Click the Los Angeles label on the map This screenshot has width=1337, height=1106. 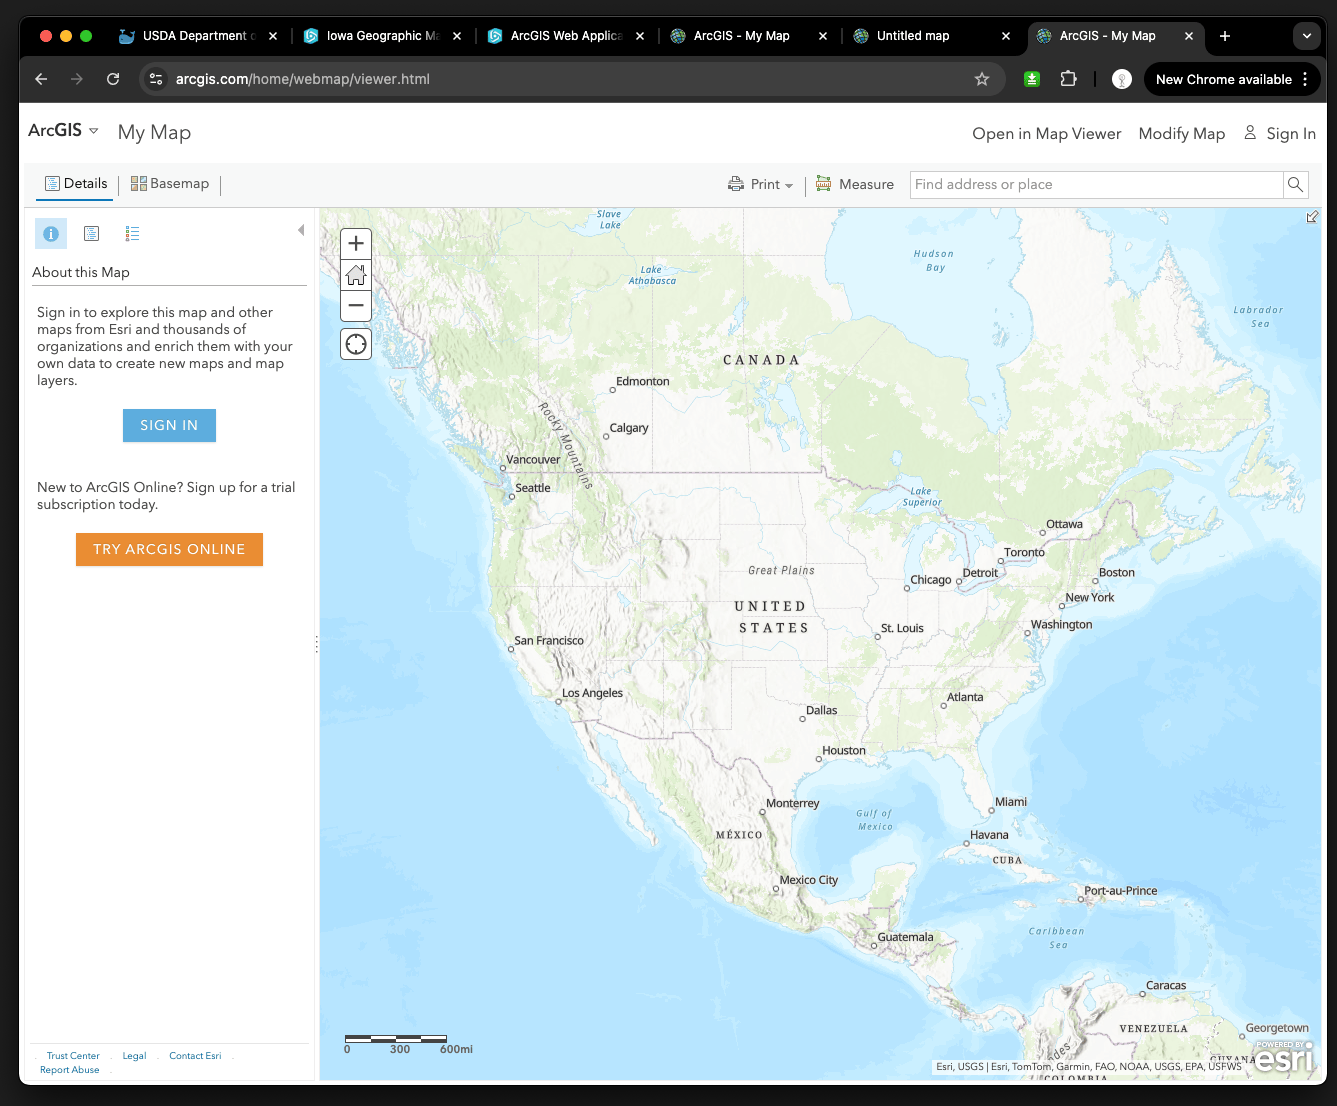tap(592, 693)
